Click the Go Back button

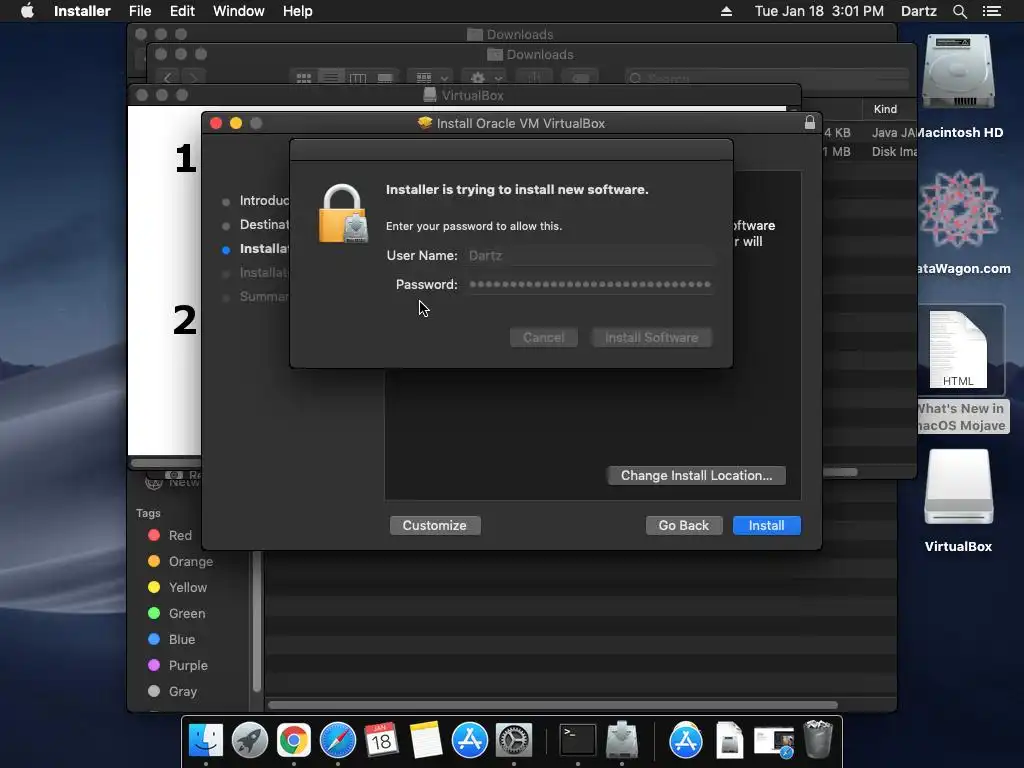pos(684,526)
